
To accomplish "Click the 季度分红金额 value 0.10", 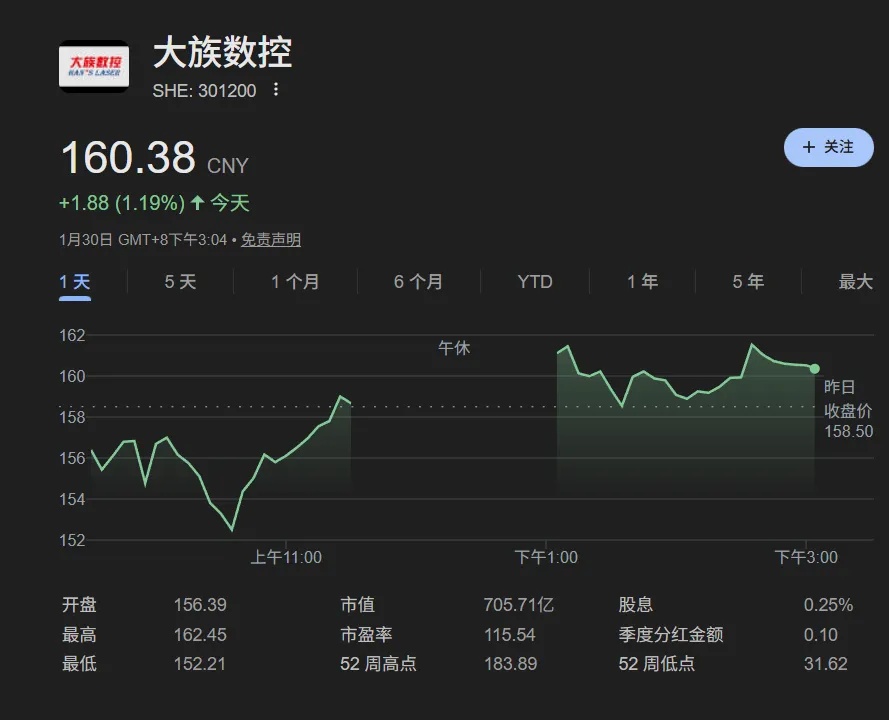I will 820,634.
